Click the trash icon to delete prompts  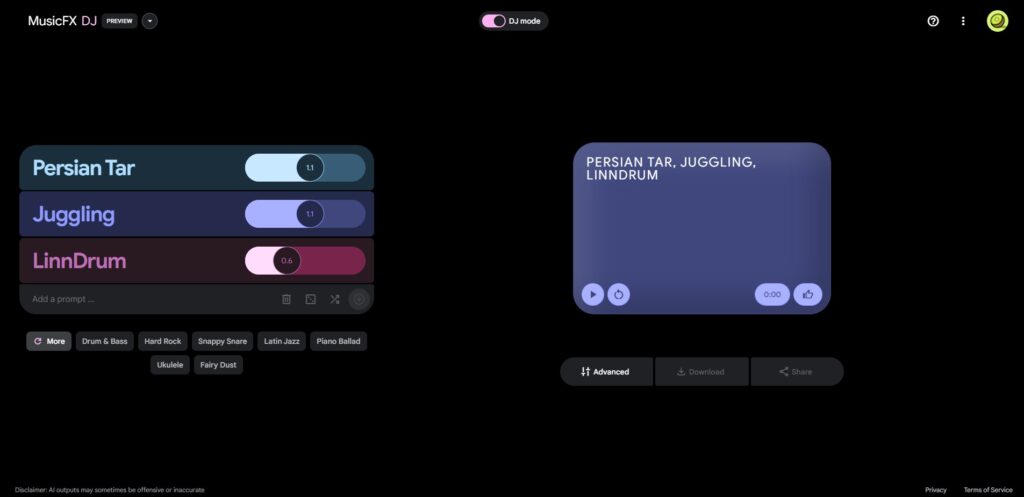tap(286, 299)
